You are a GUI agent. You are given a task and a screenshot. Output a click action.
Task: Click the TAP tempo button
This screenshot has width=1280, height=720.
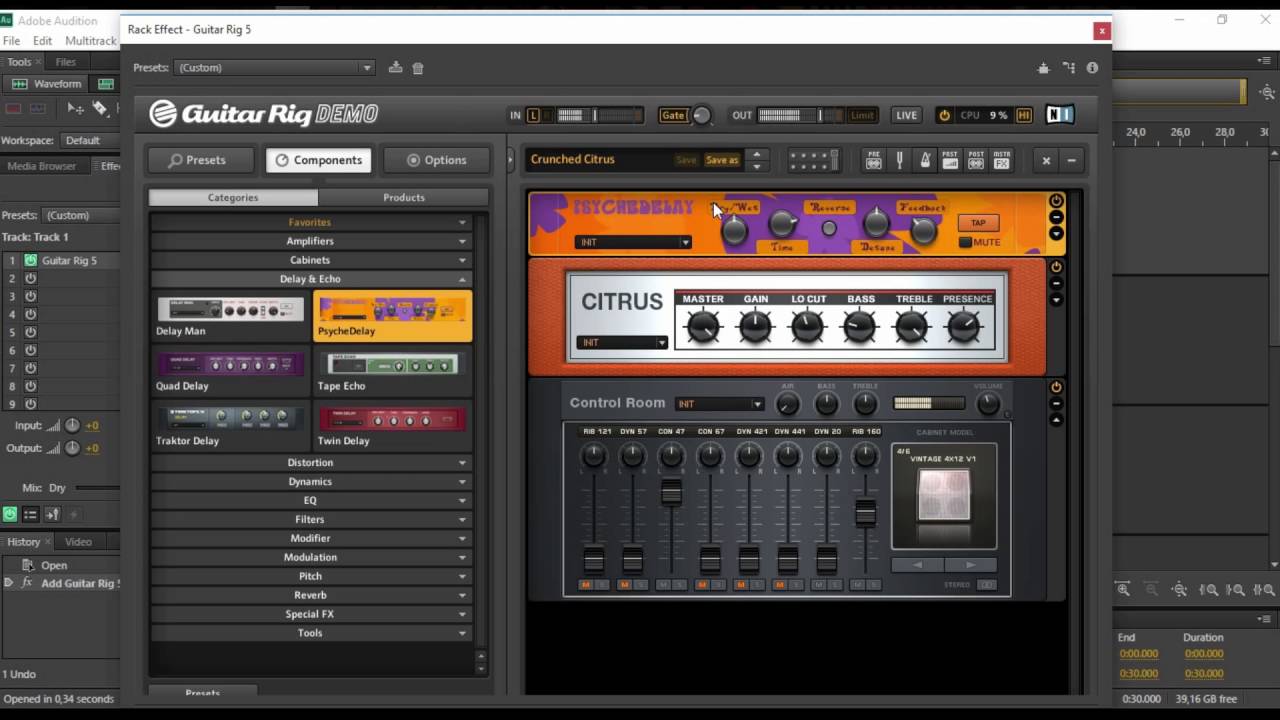(979, 223)
